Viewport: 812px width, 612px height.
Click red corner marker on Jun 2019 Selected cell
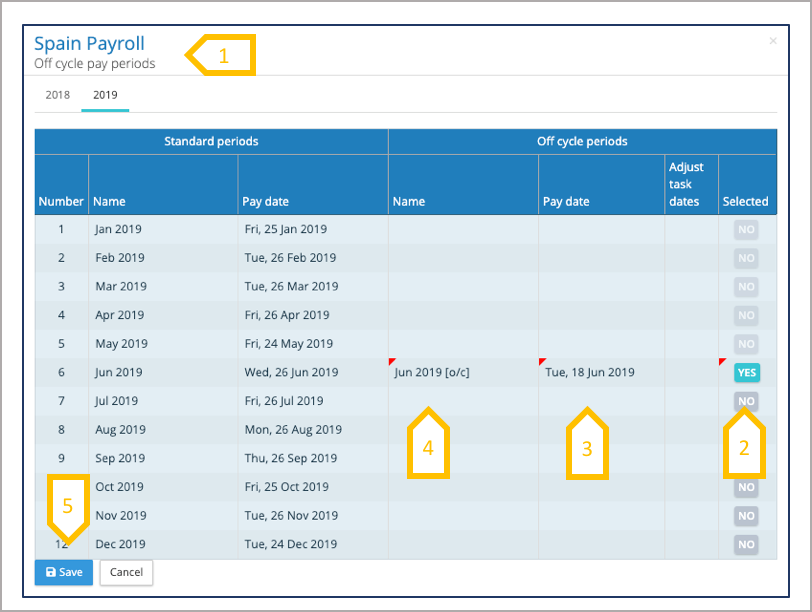722,361
